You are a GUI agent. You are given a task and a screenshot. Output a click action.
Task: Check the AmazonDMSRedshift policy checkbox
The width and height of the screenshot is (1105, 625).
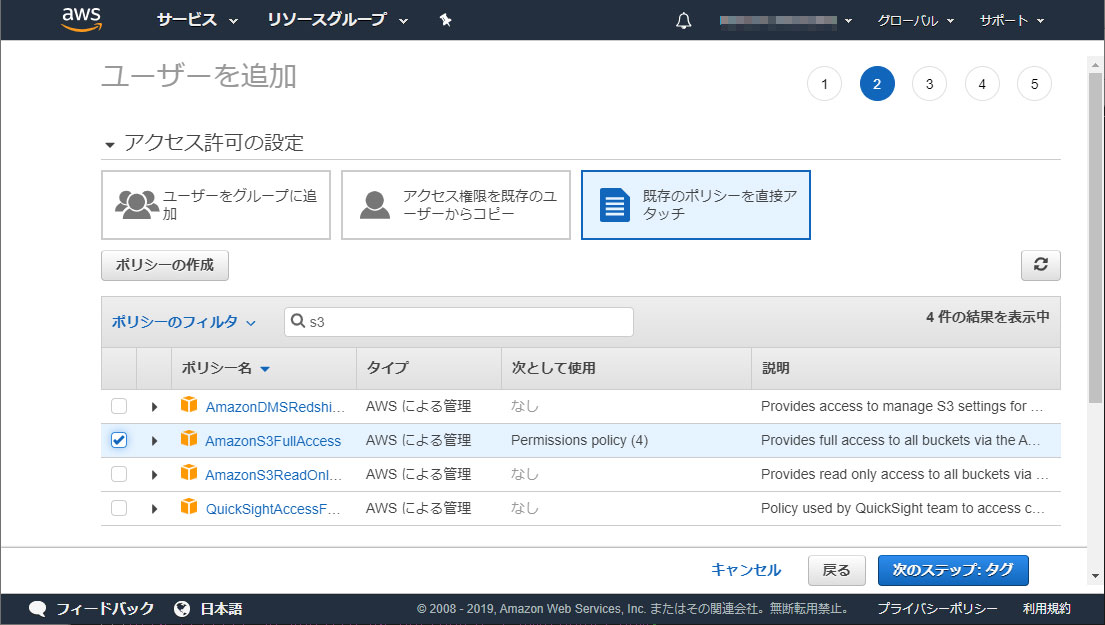point(119,406)
